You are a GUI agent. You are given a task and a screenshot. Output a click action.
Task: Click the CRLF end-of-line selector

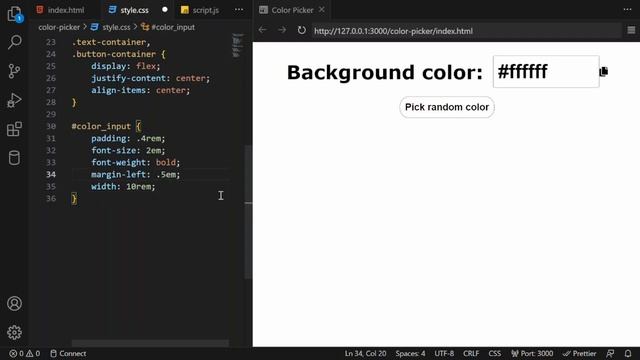tap(471, 353)
